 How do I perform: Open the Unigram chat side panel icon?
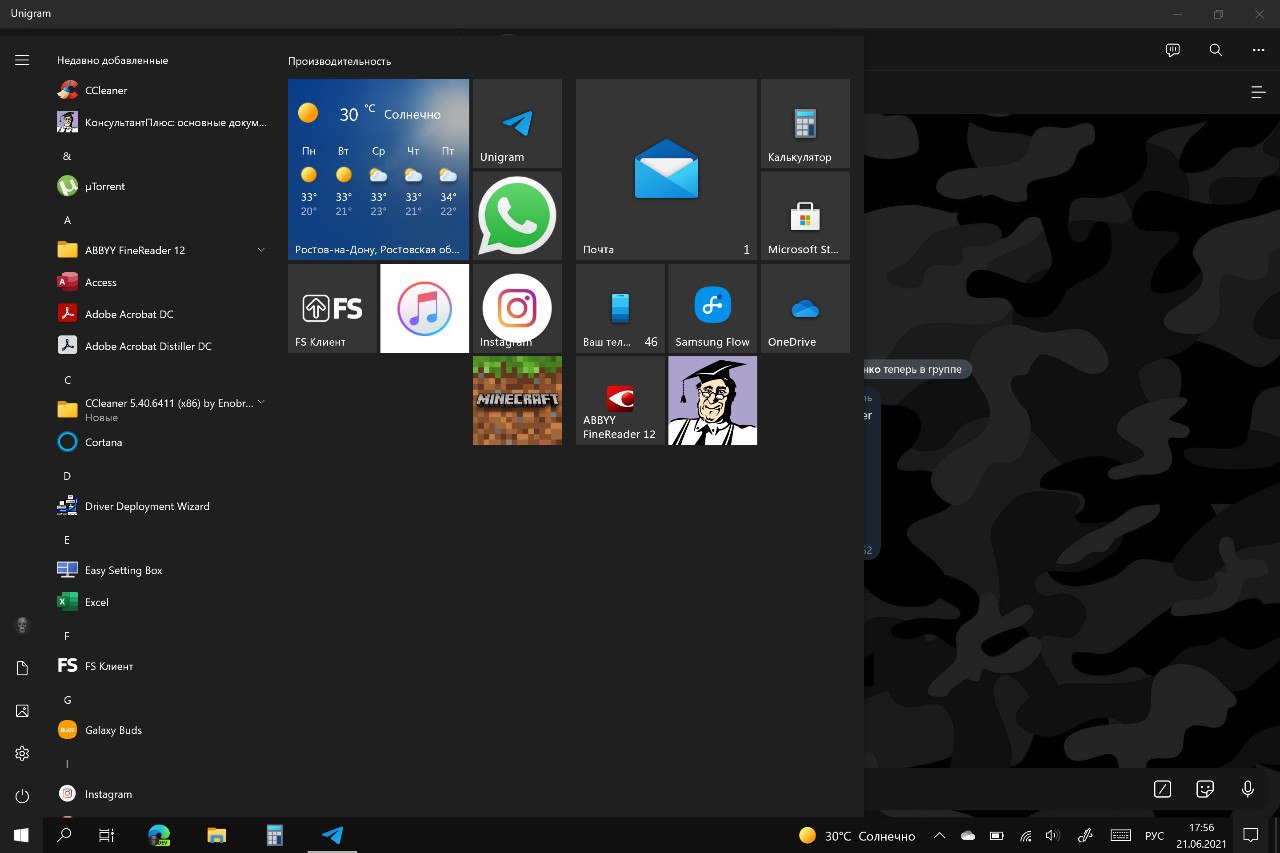coord(1258,92)
